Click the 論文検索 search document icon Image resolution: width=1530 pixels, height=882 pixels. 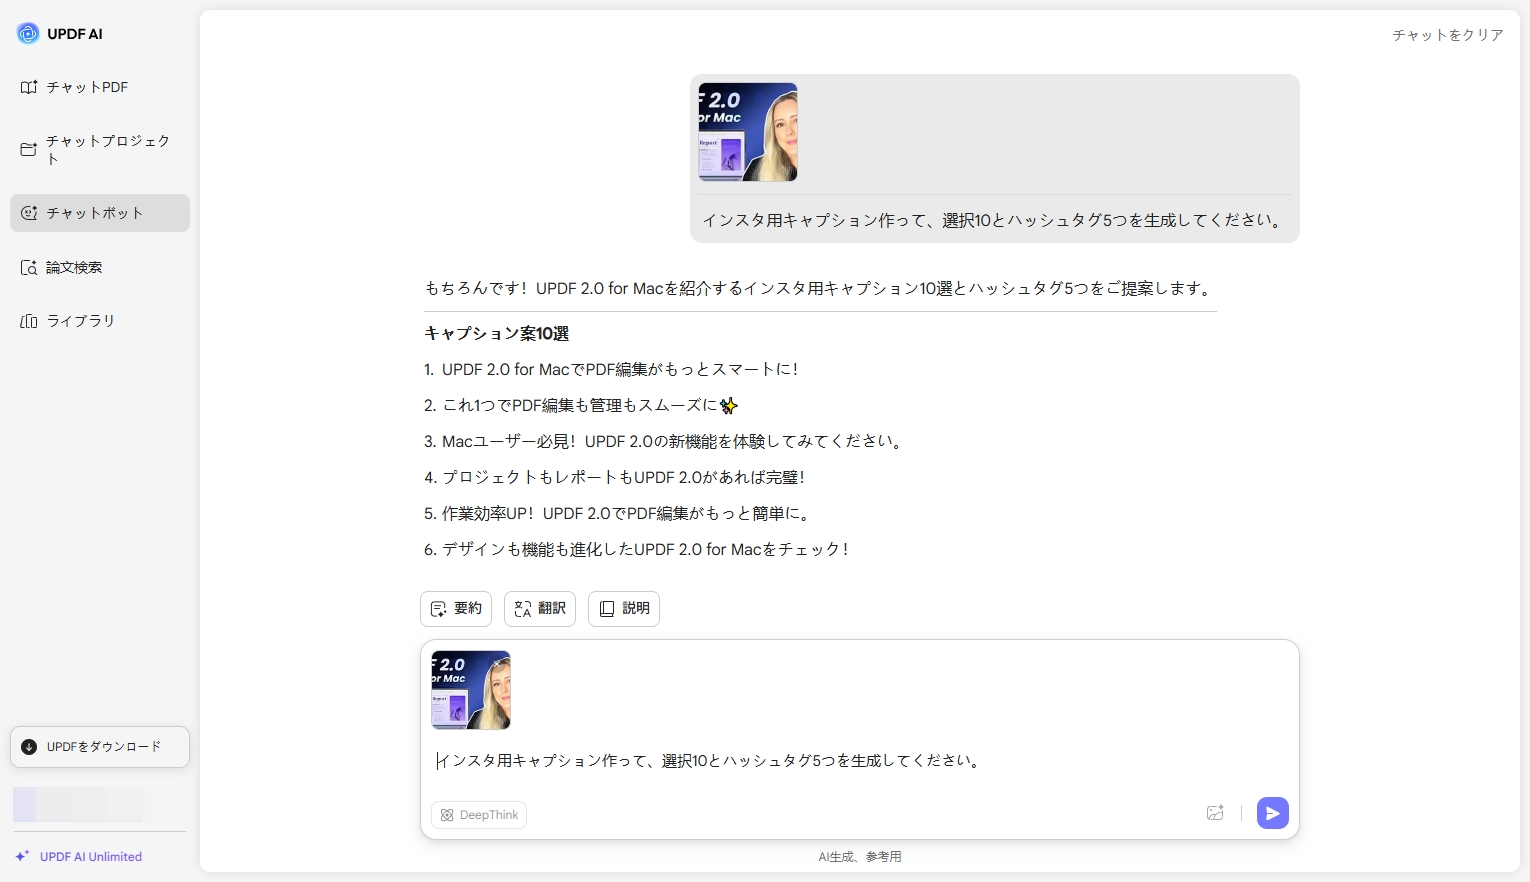click(29, 267)
